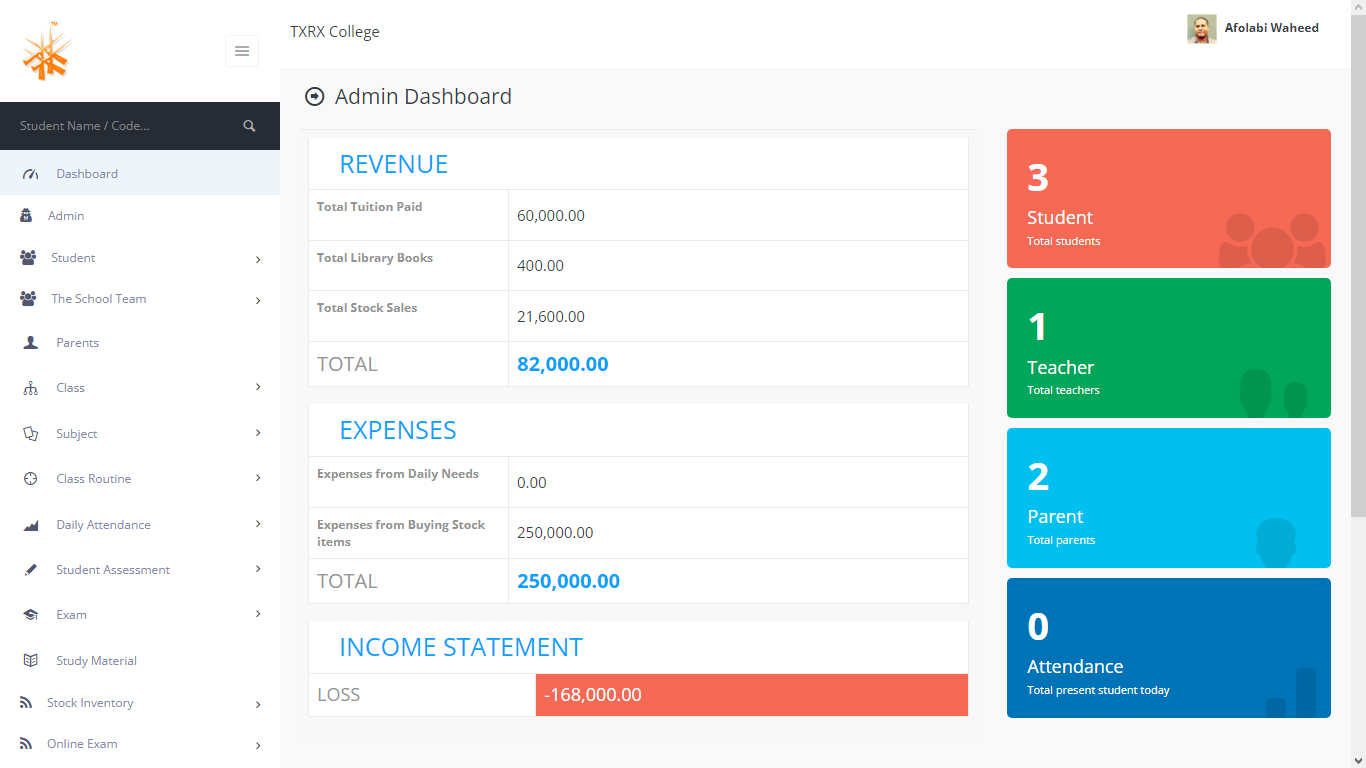The height and width of the screenshot is (768, 1366).
Task: Expand the Daily Attendance chevron
Action: click(x=258, y=524)
